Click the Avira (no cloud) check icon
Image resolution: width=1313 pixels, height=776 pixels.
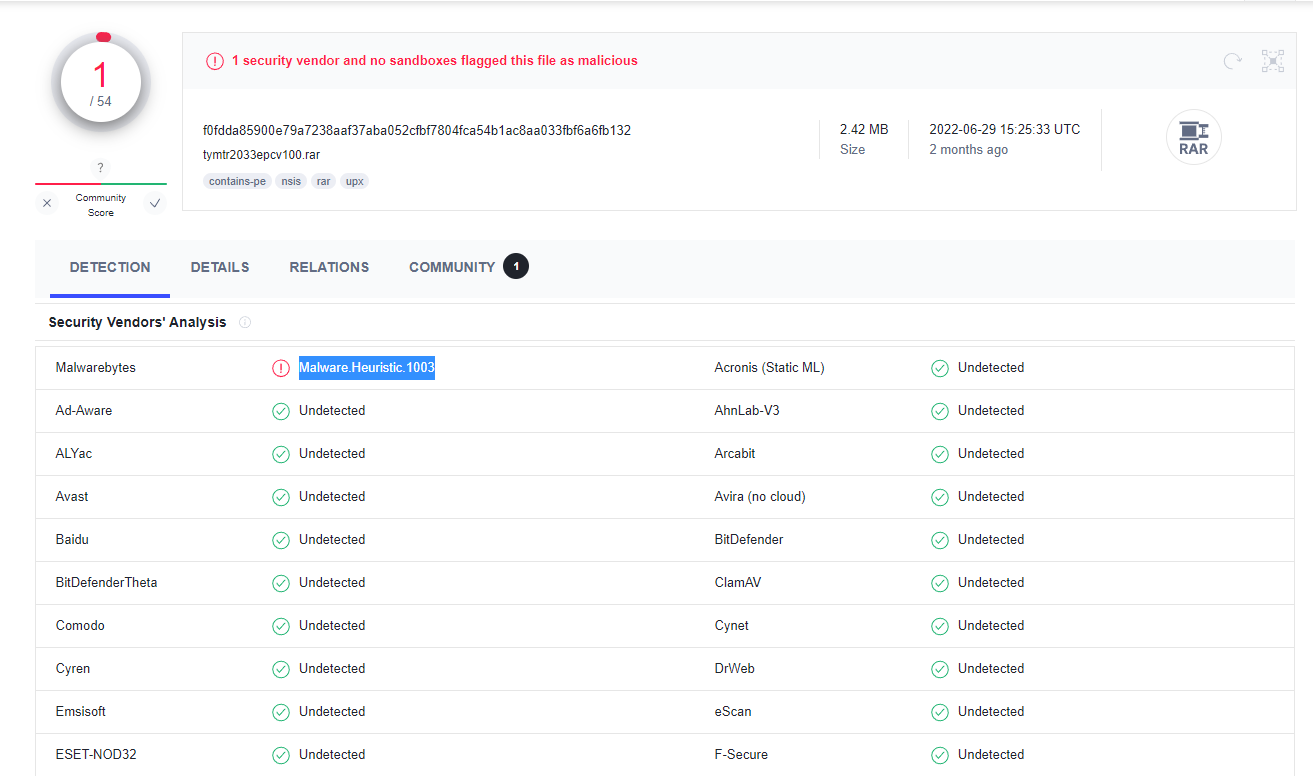click(940, 497)
